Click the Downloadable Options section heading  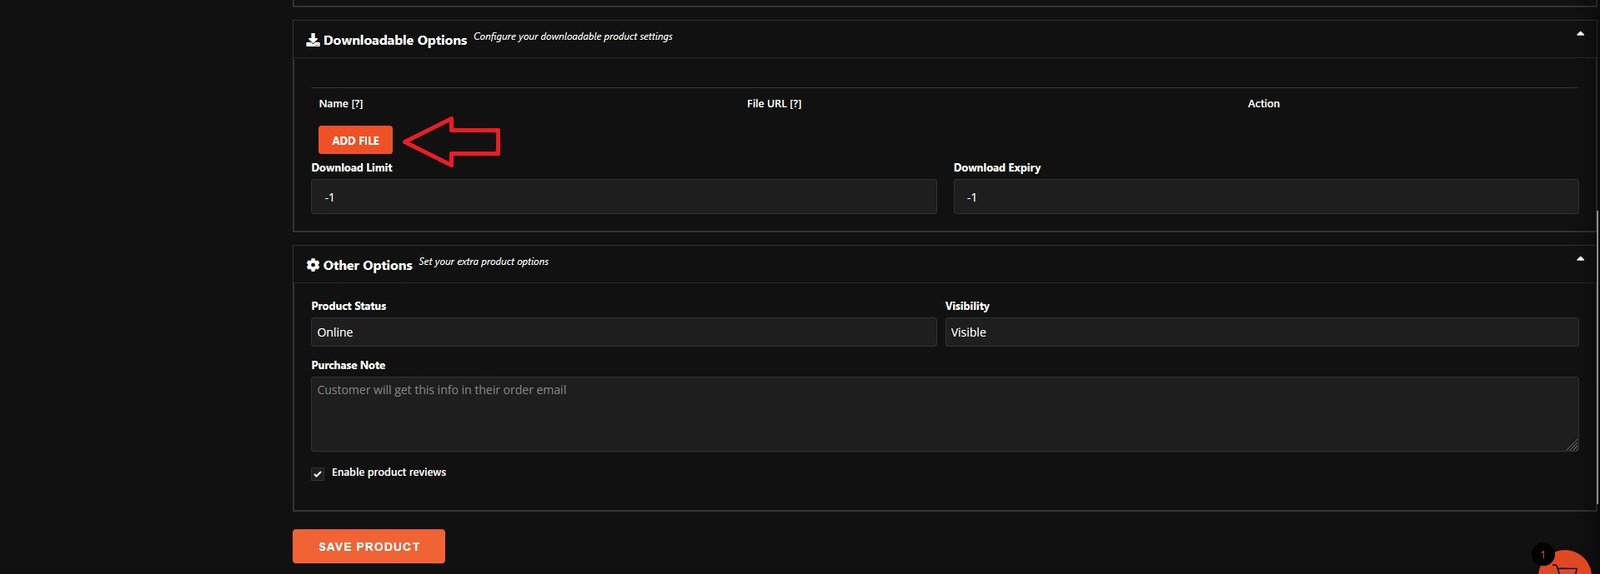(x=395, y=40)
